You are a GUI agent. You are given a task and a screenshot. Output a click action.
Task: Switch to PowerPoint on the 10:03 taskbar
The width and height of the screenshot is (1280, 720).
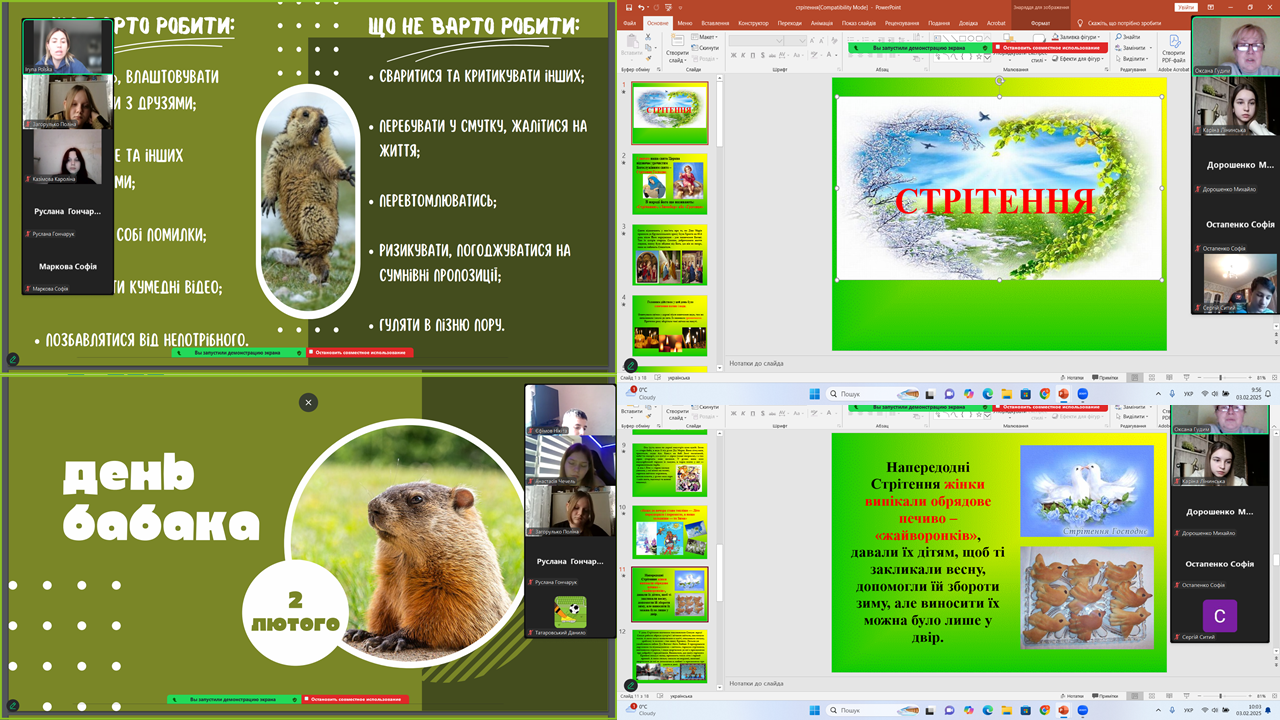1063,711
